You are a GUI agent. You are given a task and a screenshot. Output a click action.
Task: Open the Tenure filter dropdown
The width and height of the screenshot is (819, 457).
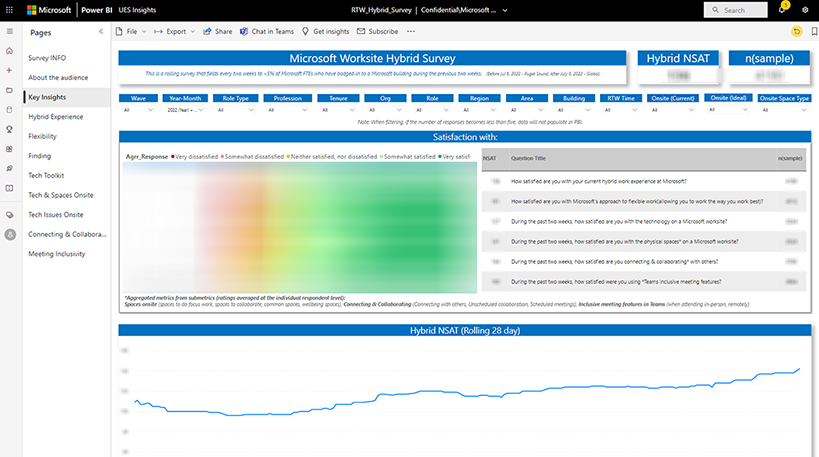coord(338,110)
